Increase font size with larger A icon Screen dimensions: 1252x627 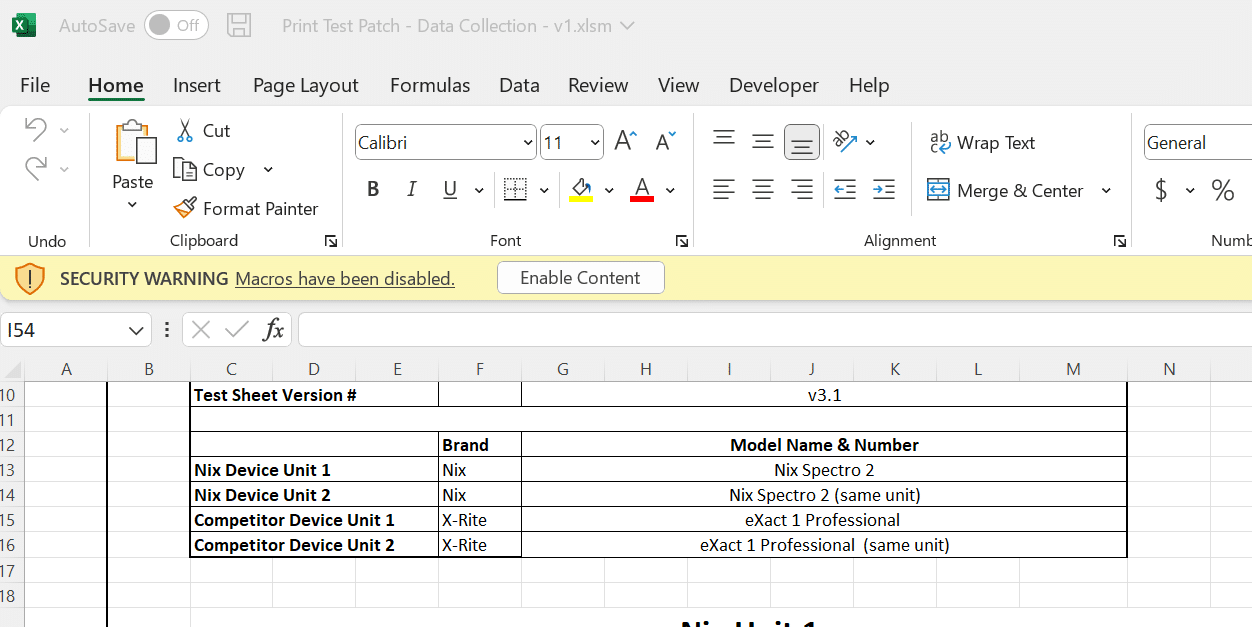click(x=626, y=141)
